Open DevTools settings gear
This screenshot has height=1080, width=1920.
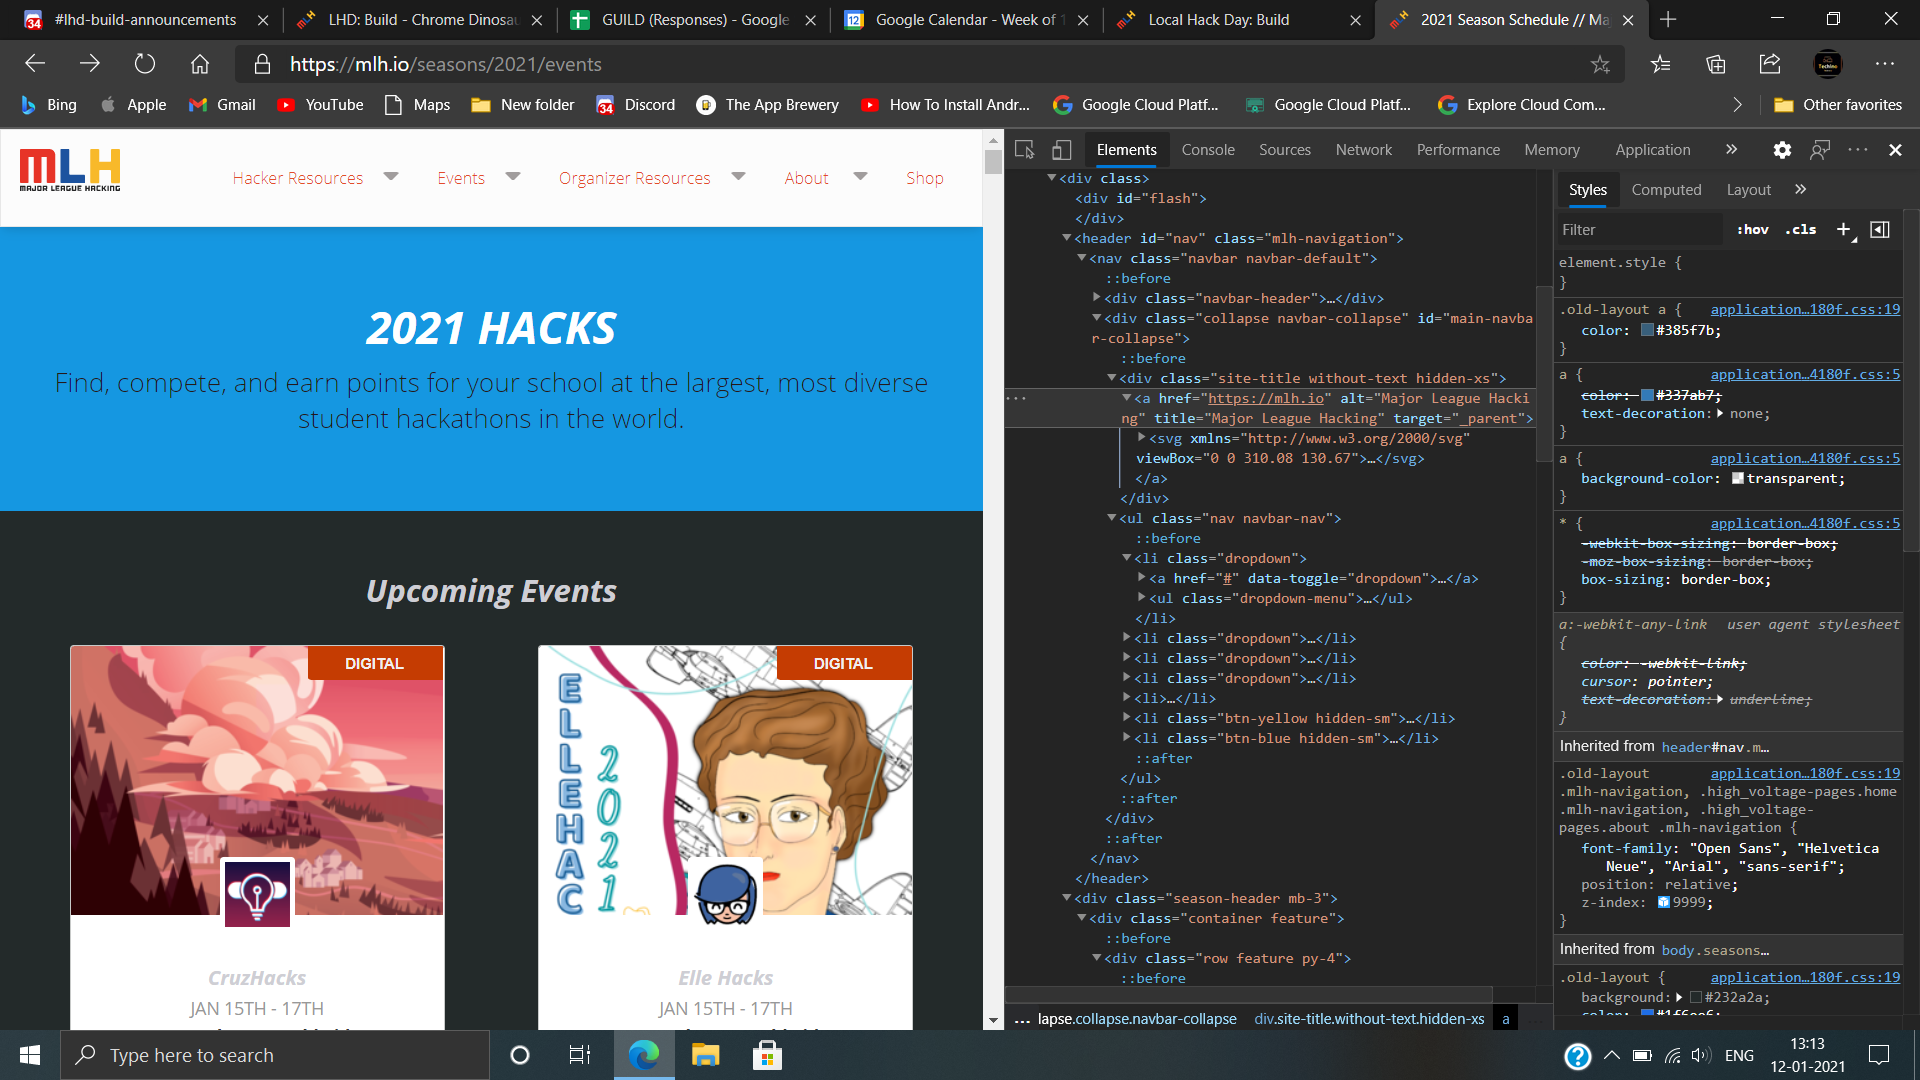(x=1782, y=150)
